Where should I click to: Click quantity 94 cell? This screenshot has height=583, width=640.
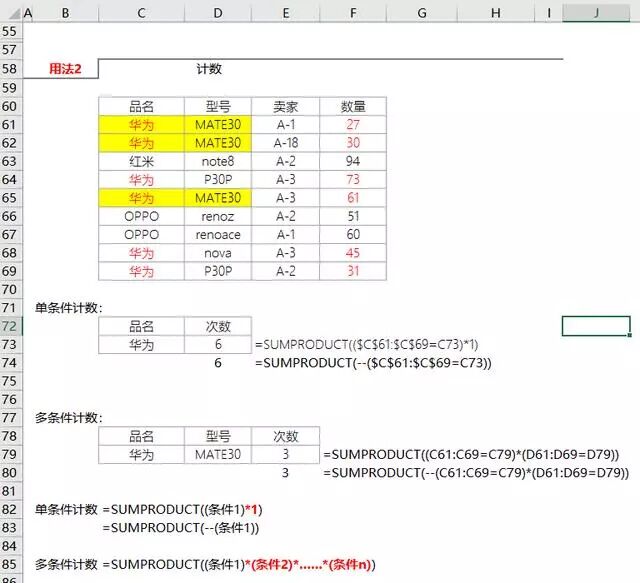353,162
